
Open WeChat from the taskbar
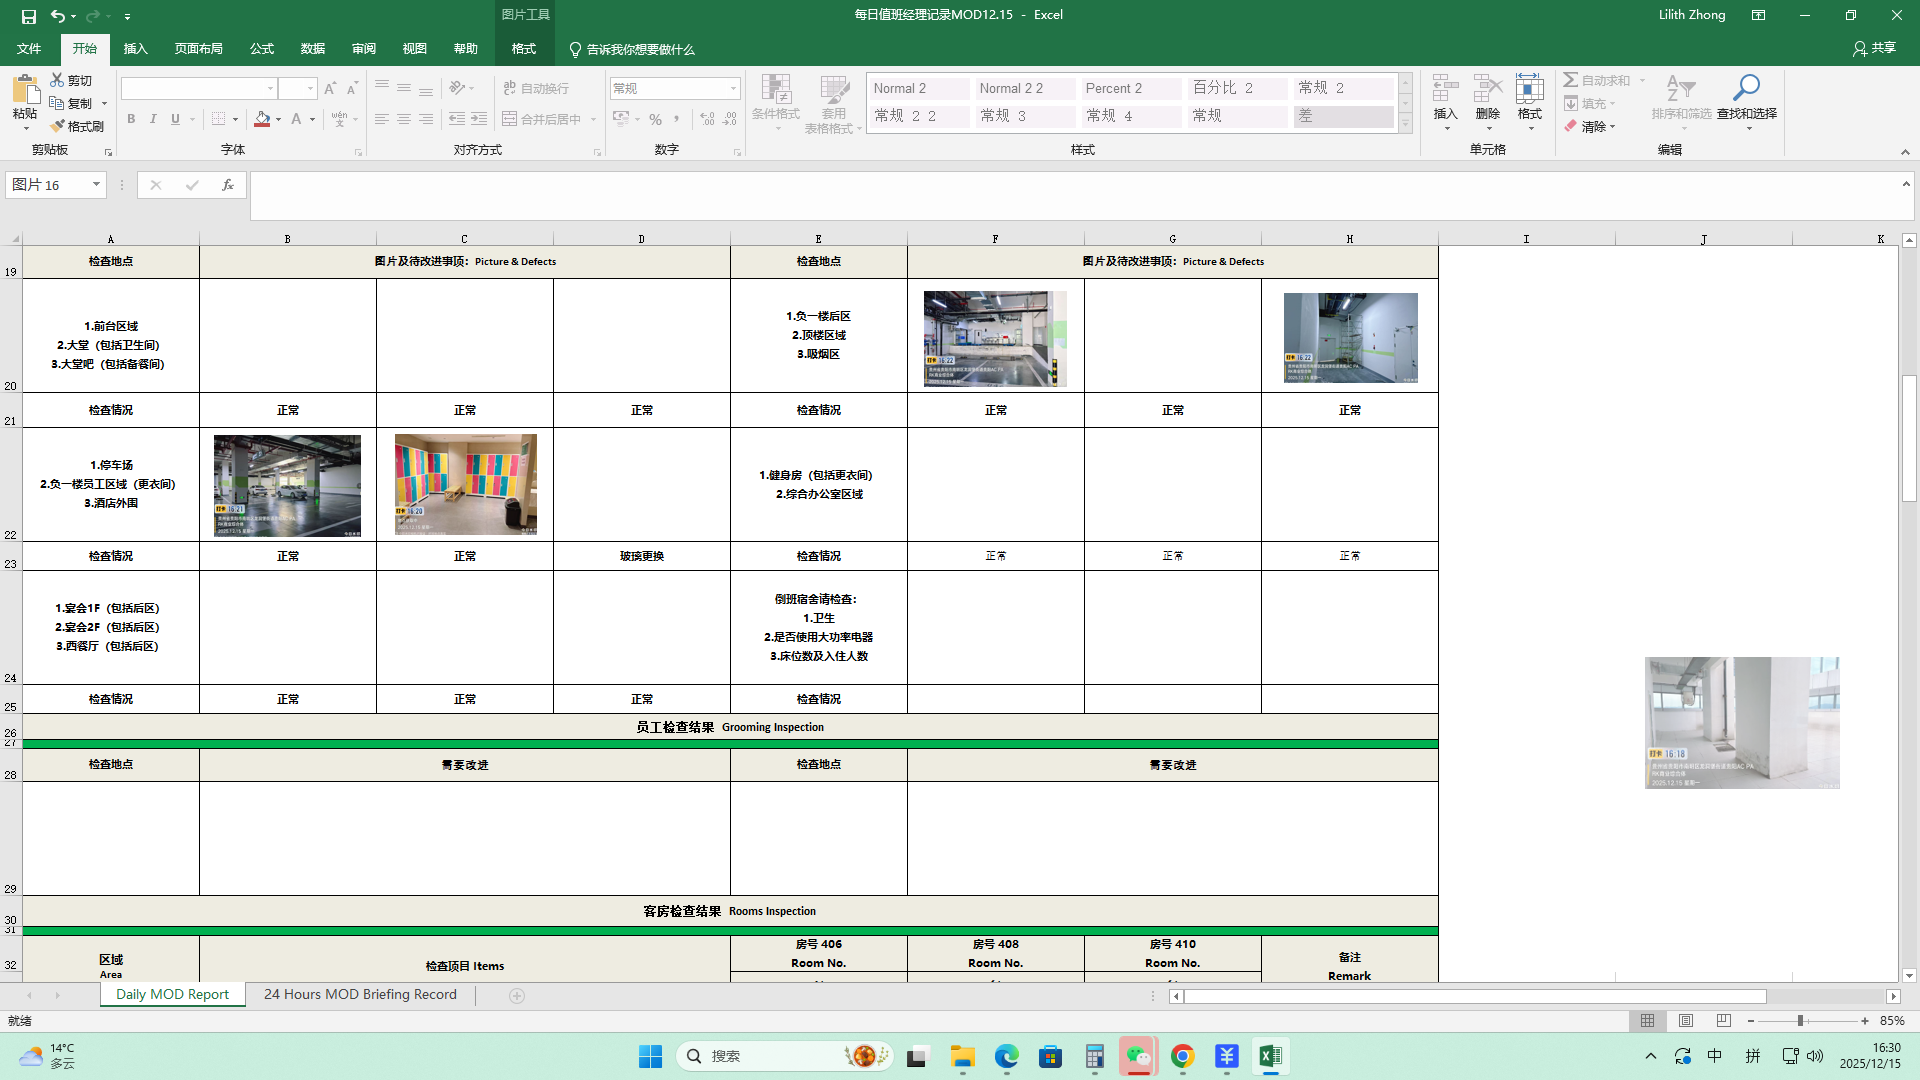pos(1138,1056)
